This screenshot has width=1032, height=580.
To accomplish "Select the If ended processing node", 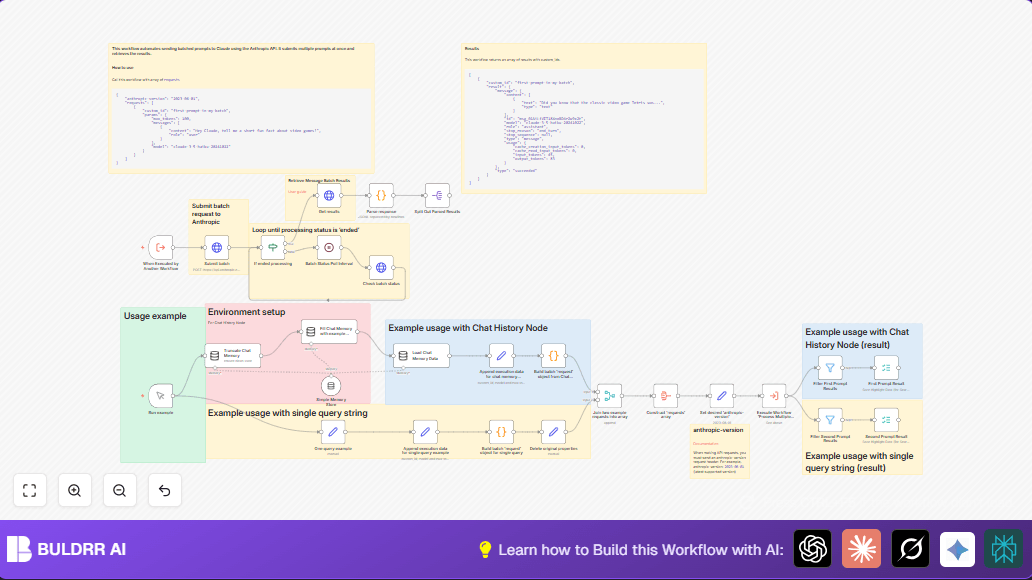I will tap(272, 248).
